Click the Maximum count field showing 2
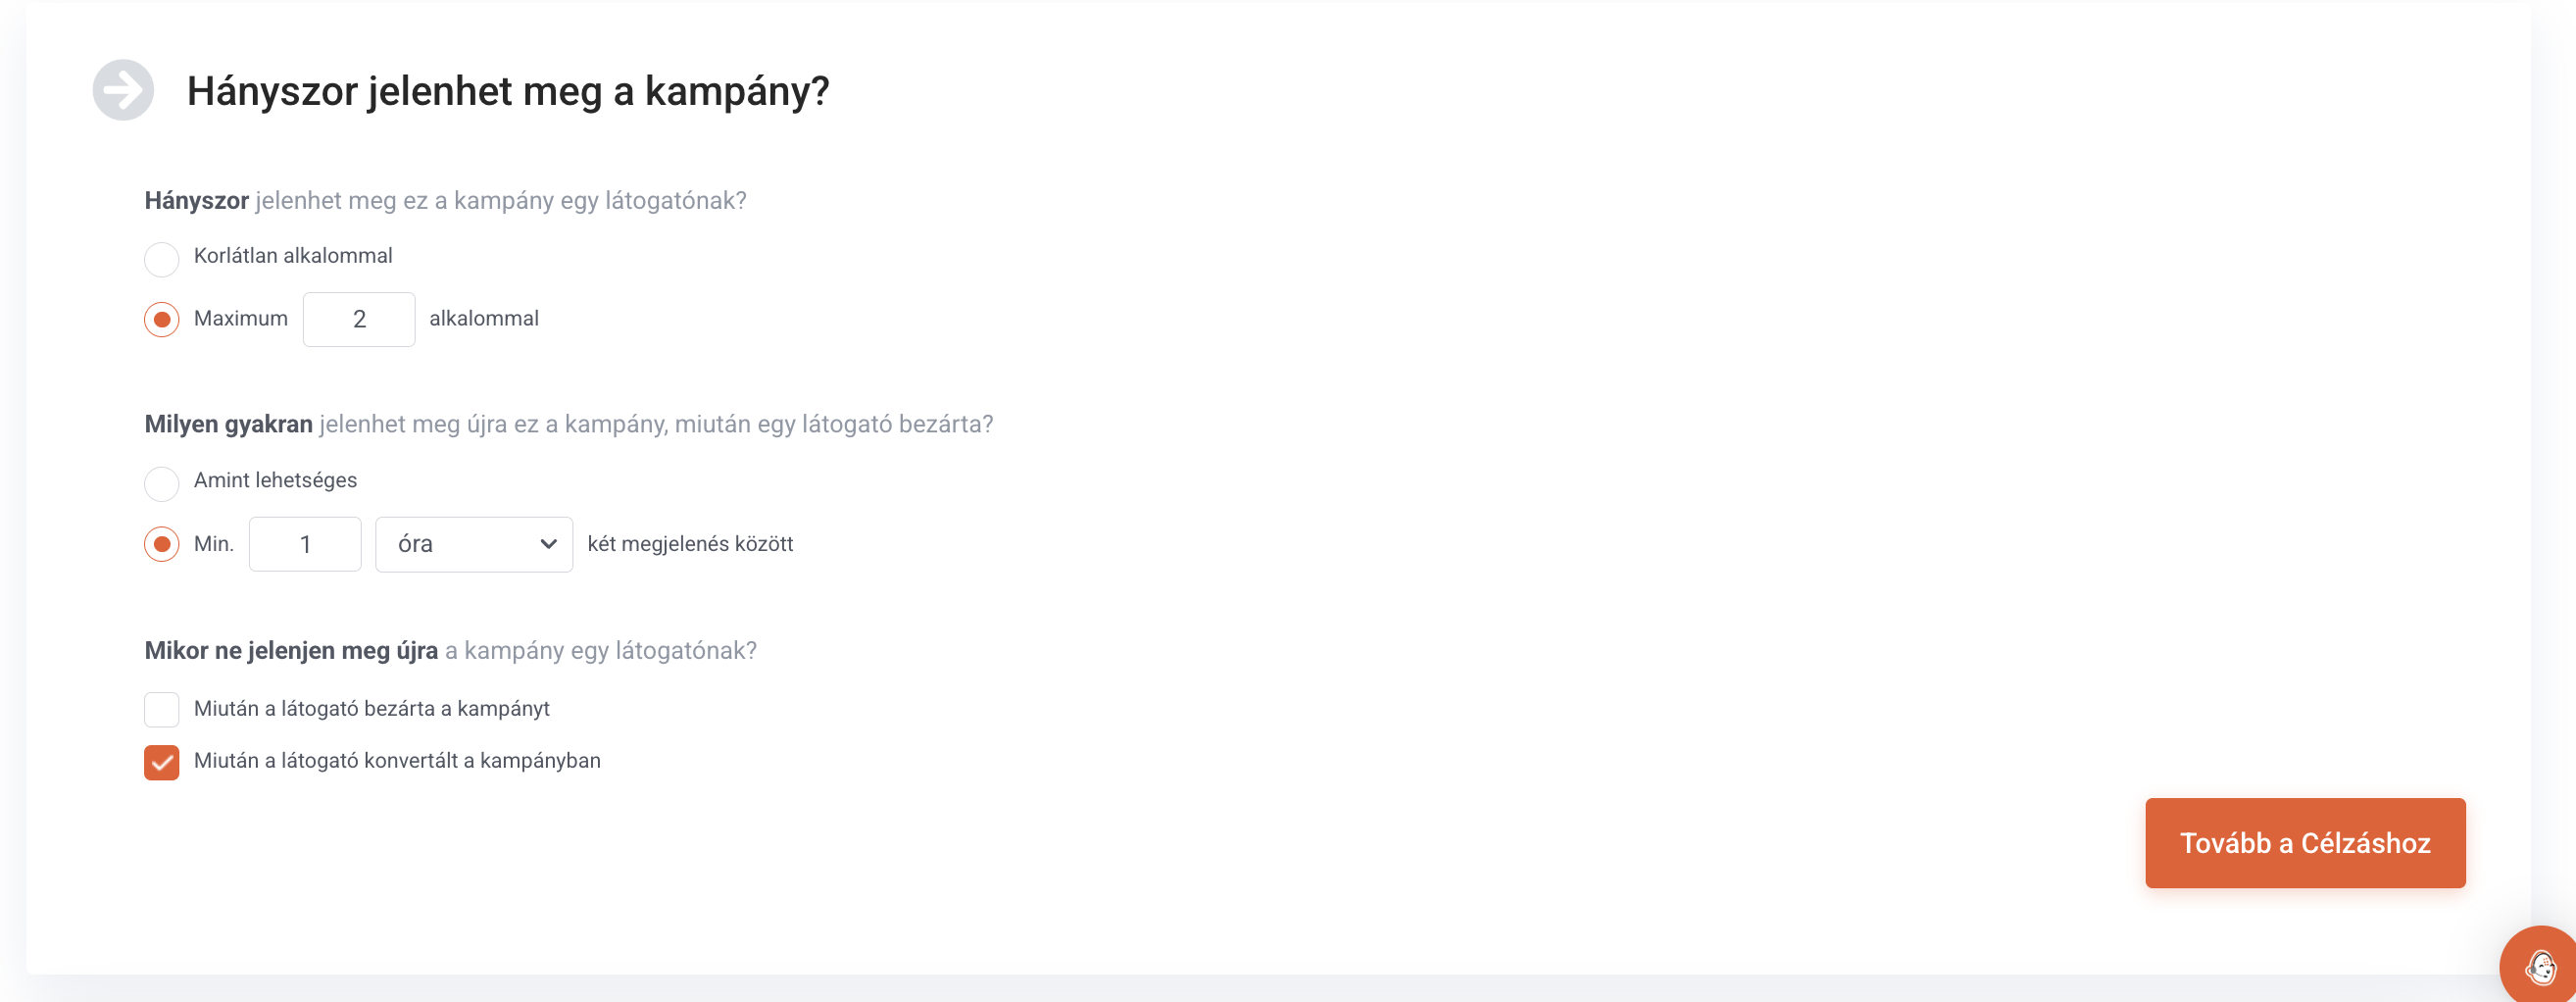 [x=359, y=320]
